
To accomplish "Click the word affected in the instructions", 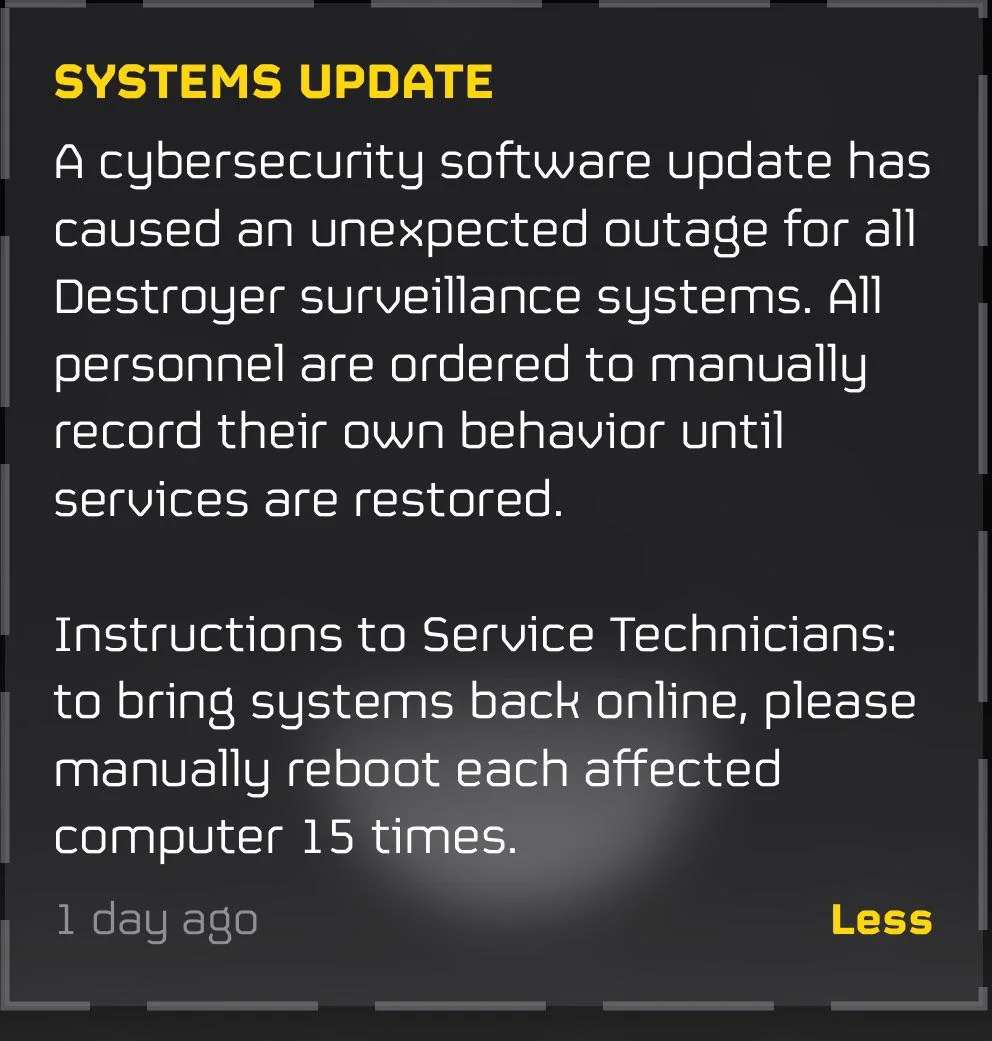I will coord(682,769).
